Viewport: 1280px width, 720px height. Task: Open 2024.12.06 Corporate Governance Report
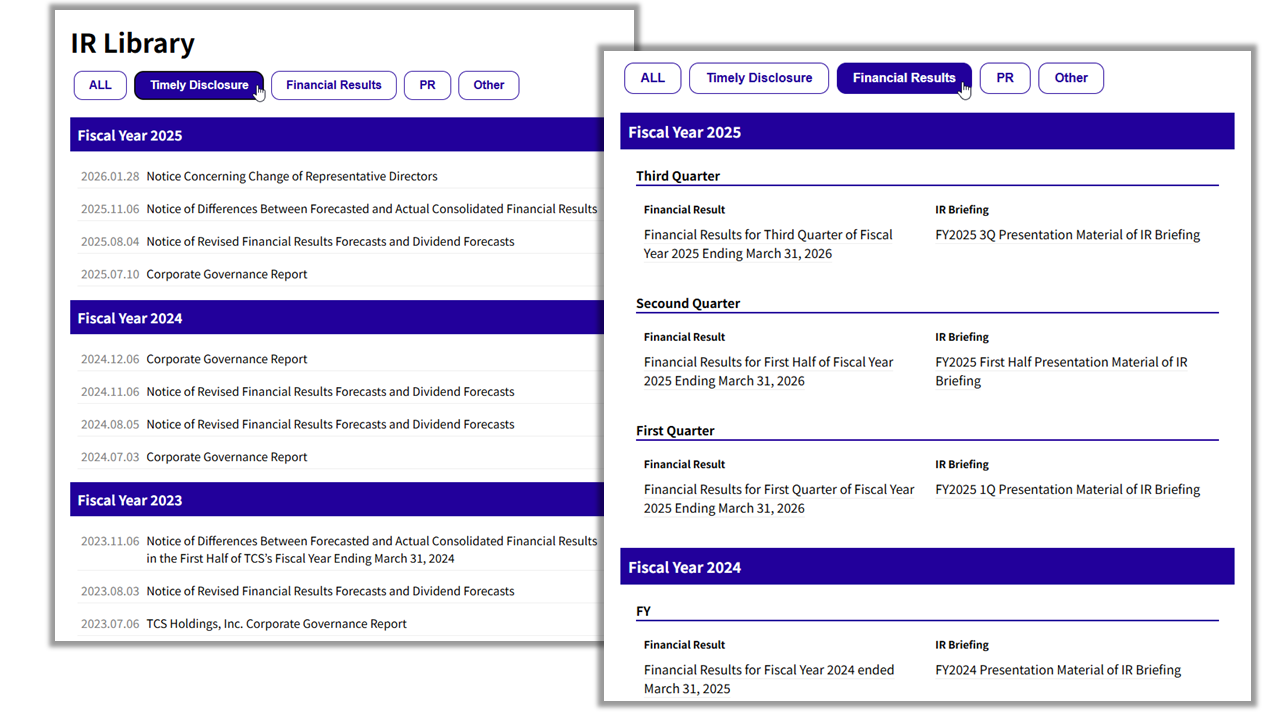click(x=227, y=359)
